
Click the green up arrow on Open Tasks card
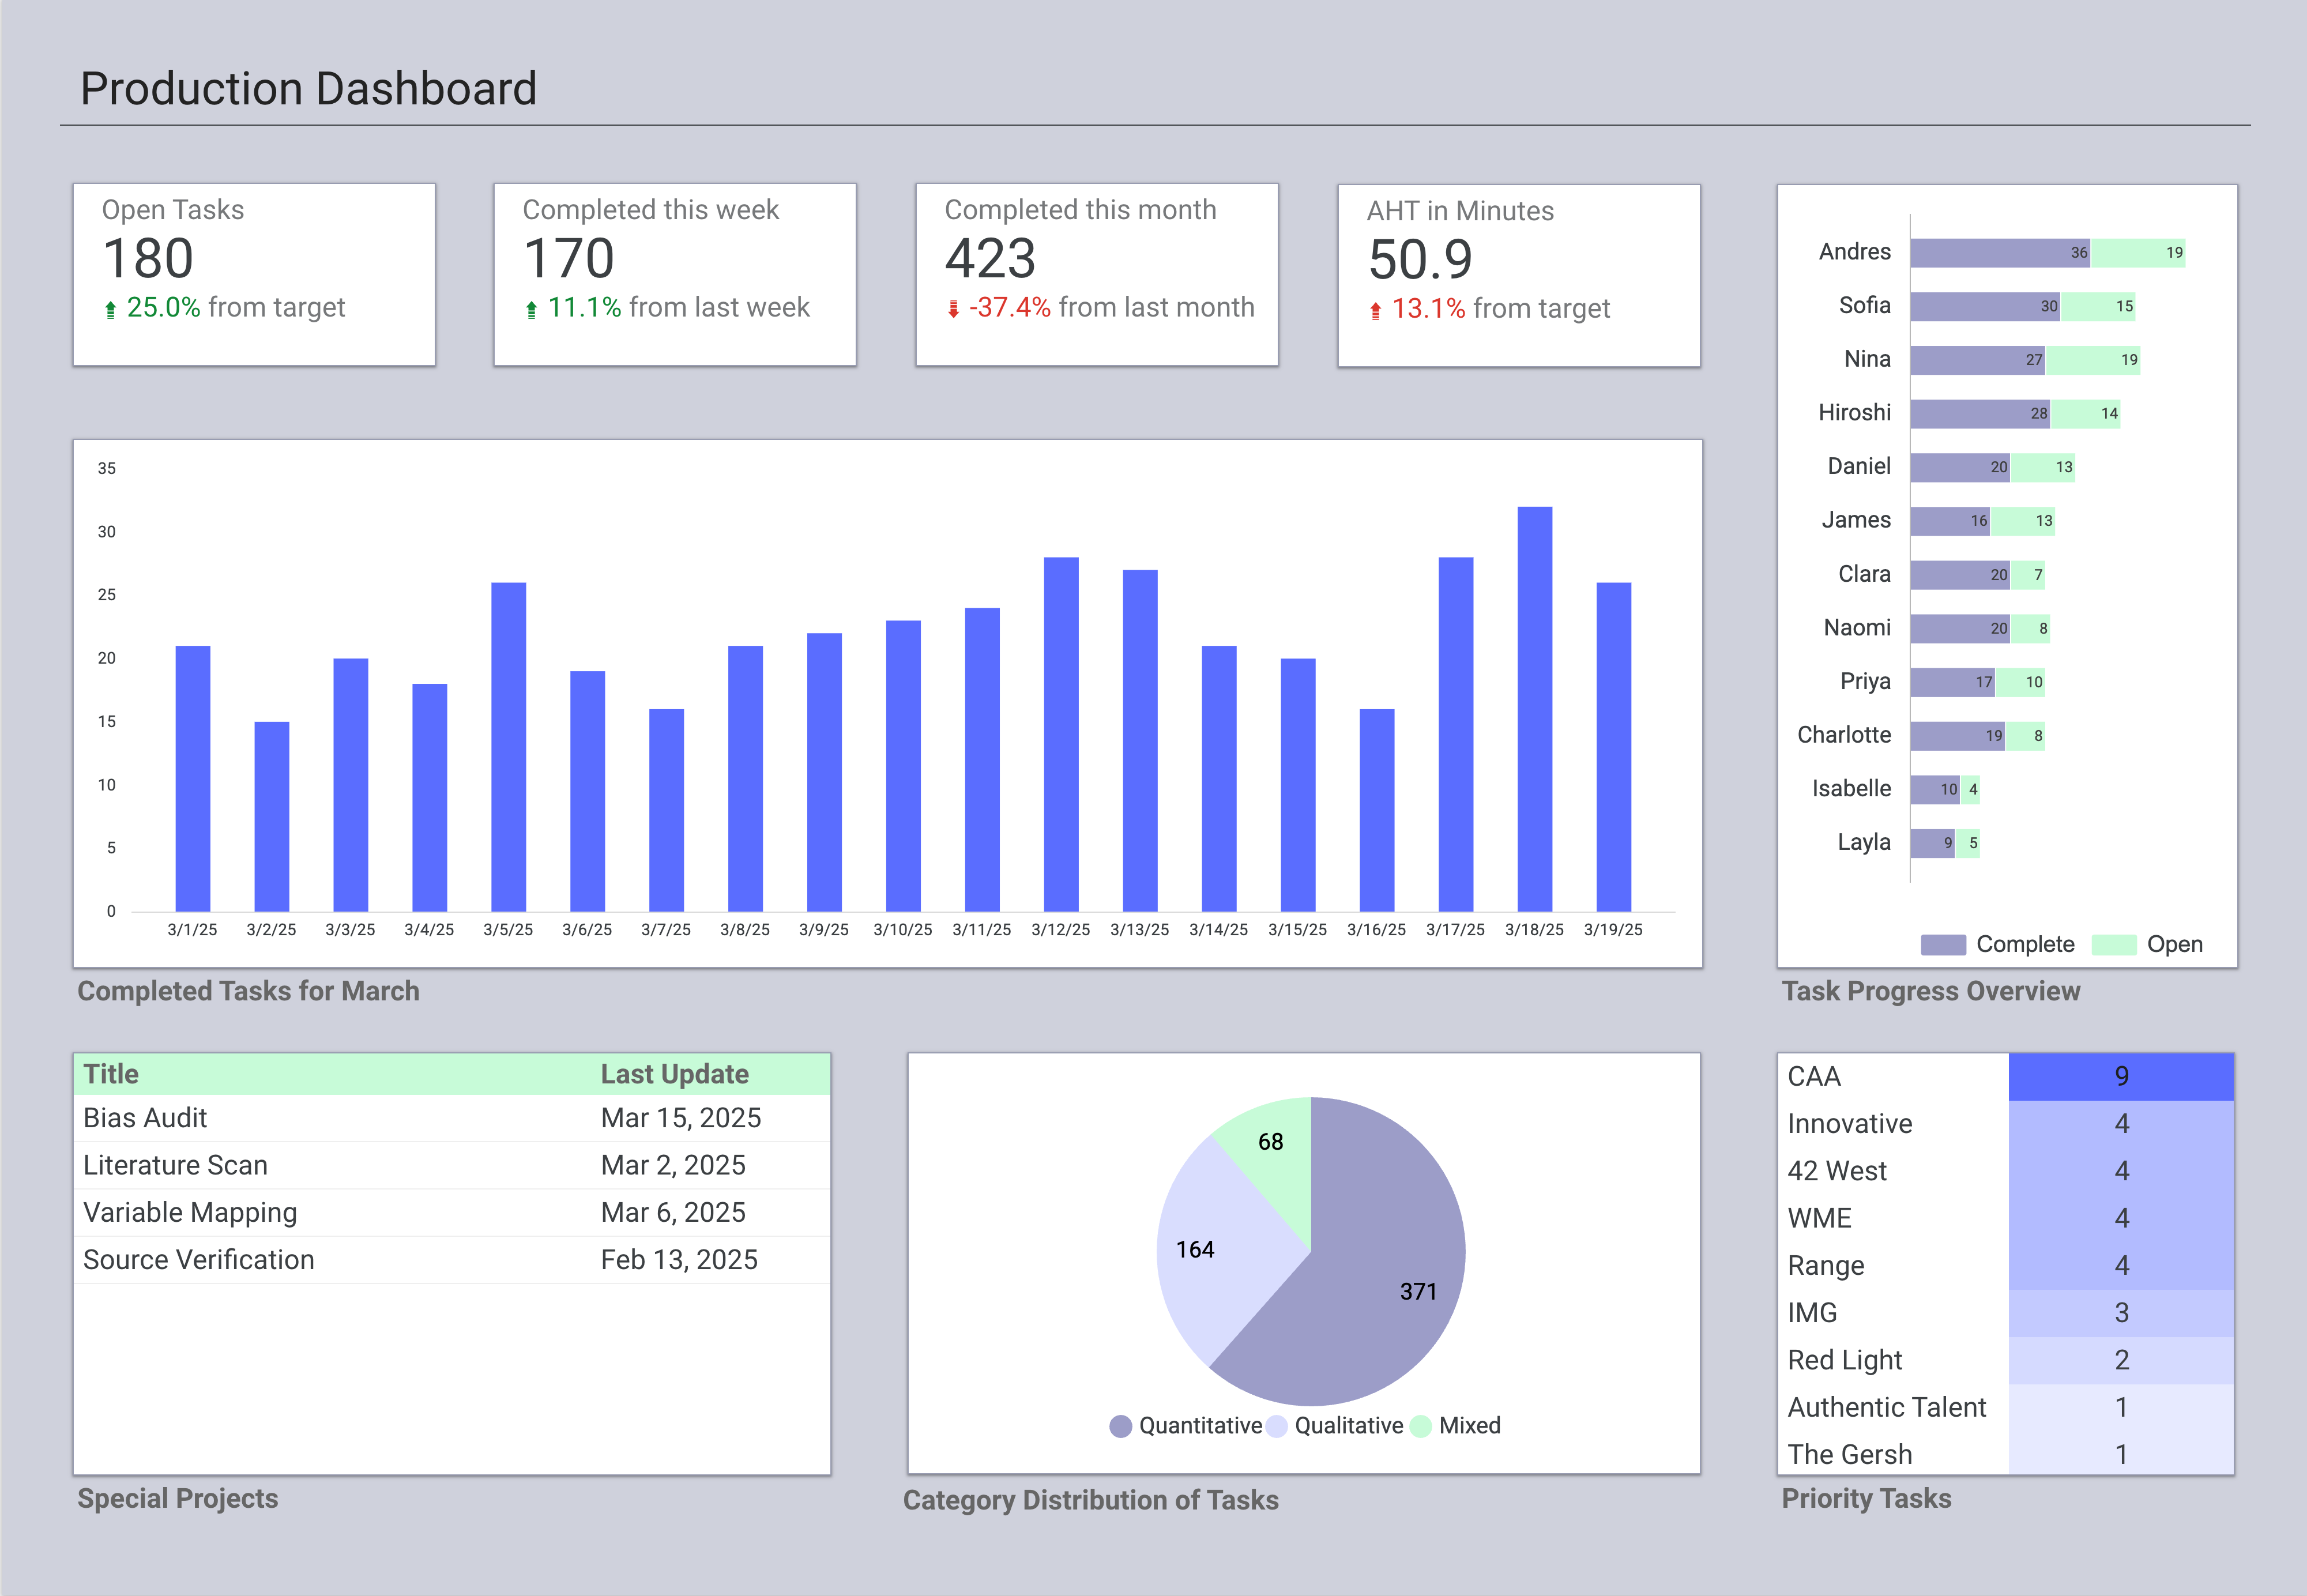(110, 308)
